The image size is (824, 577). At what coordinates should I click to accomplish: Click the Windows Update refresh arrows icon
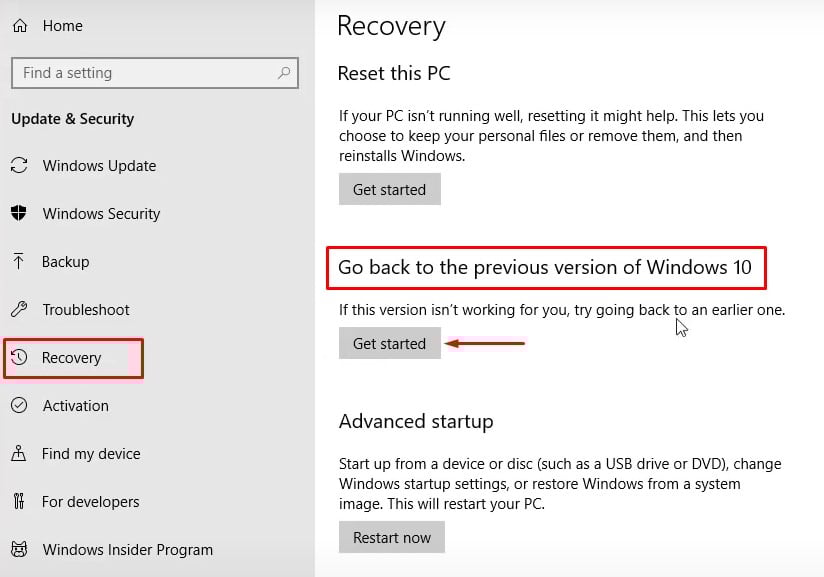coord(20,166)
